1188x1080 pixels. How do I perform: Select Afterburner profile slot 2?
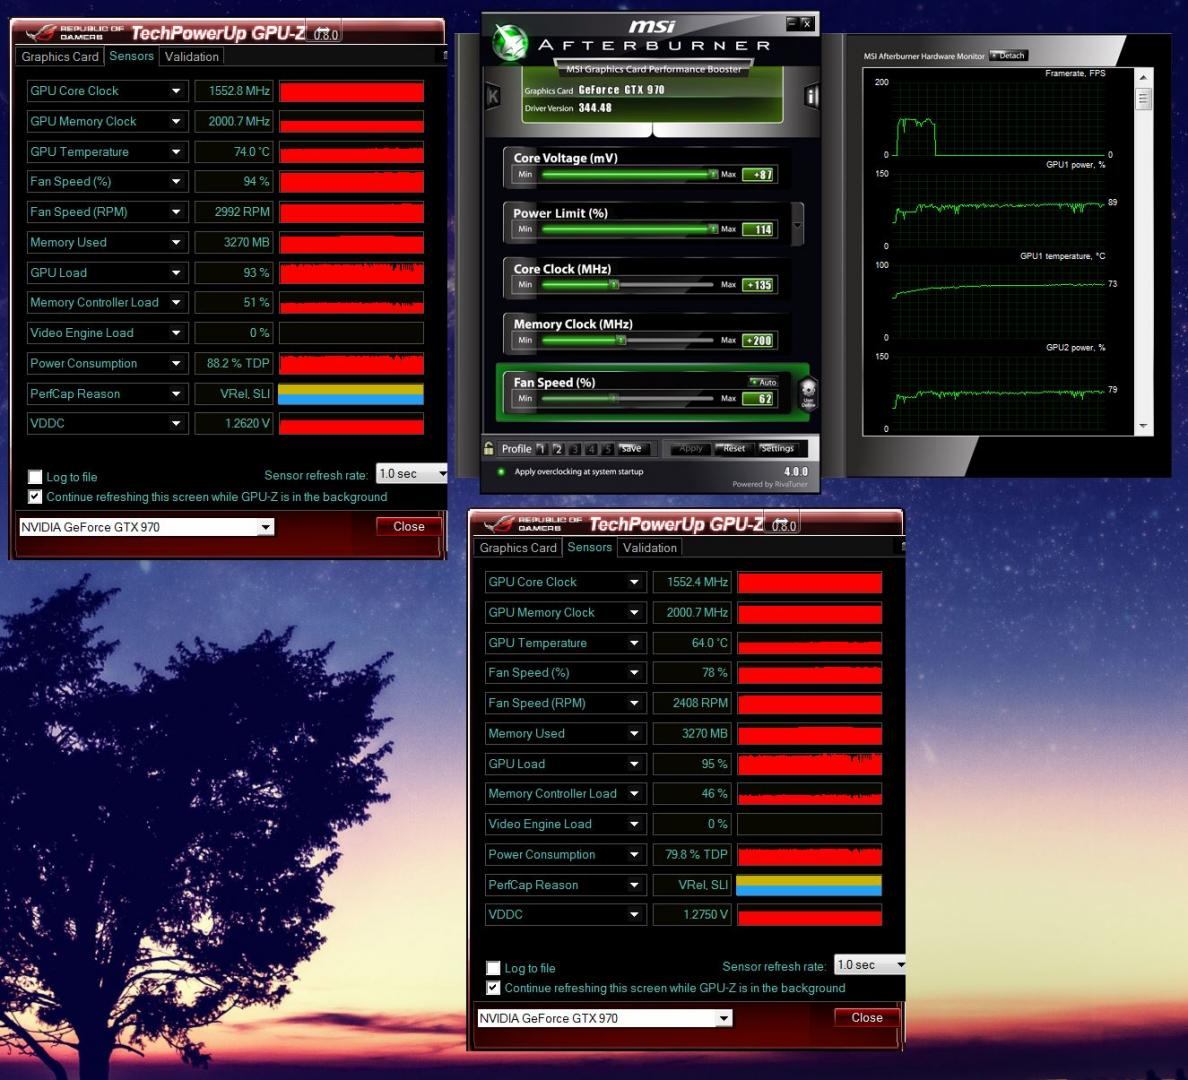click(x=558, y=449)
